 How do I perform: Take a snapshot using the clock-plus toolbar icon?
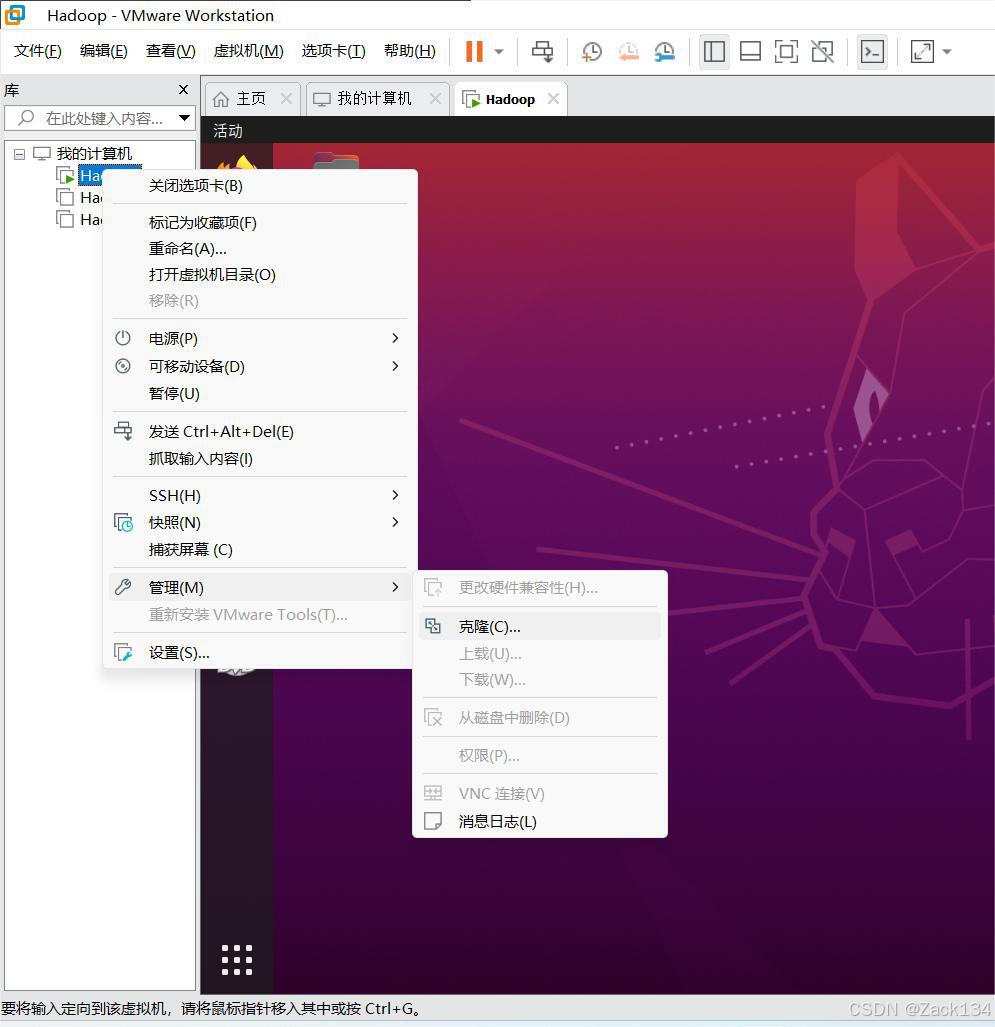tap(592, 51)
